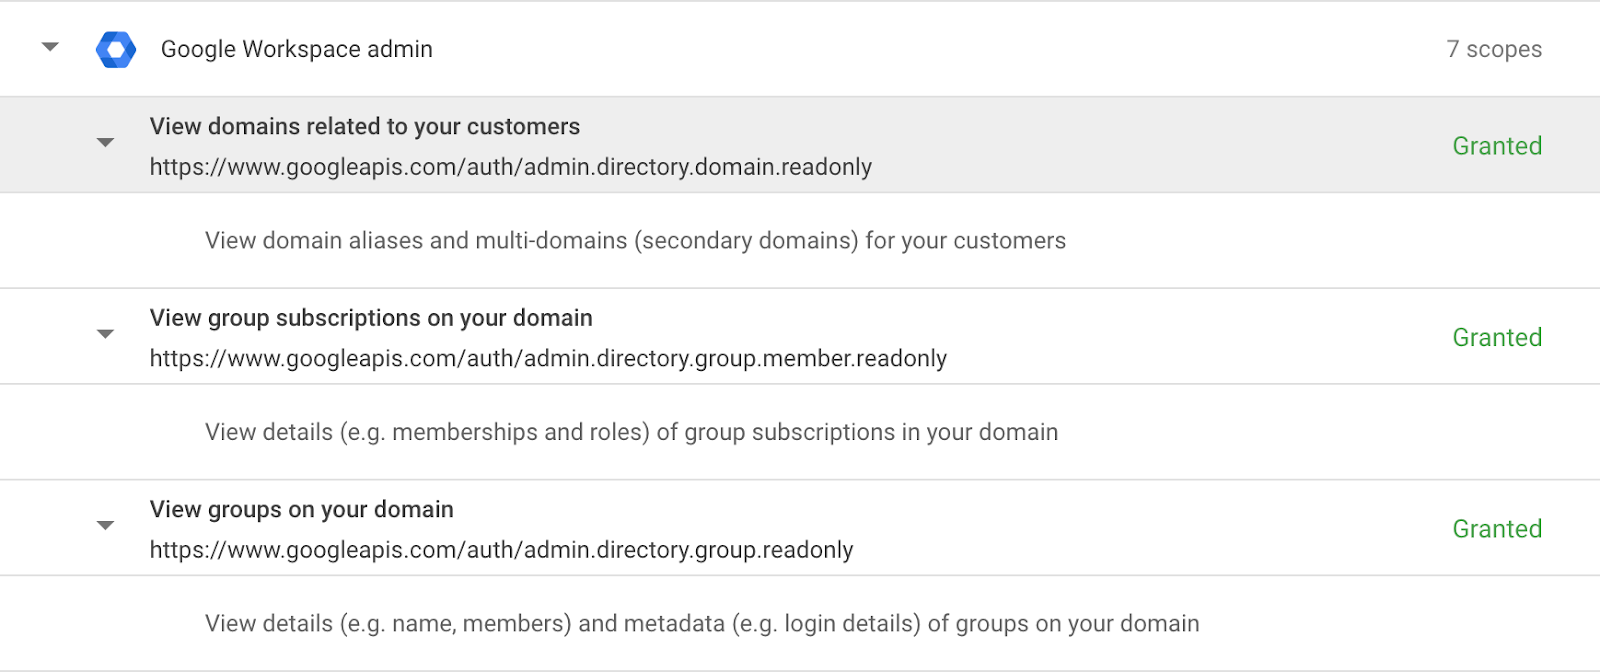Select the View domains related to your customers title
This screenshot has height=672, width=1600.
(x=364, y=127)
